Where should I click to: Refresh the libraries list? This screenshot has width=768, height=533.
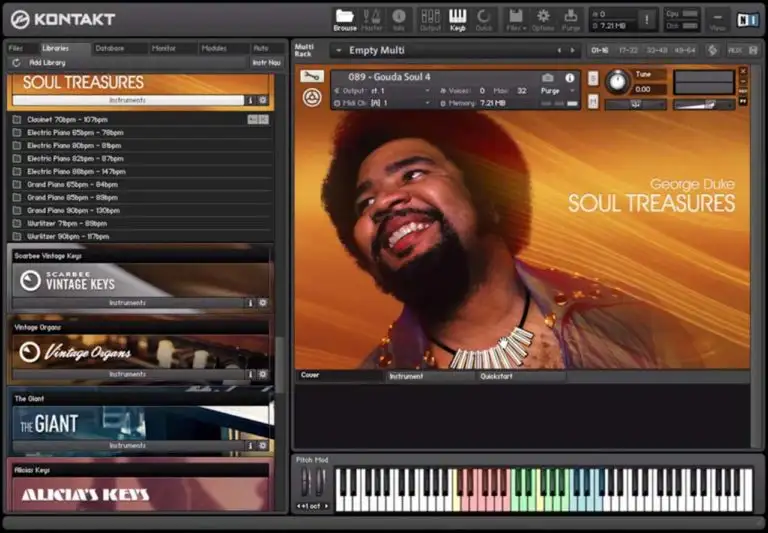pos(16,63)
